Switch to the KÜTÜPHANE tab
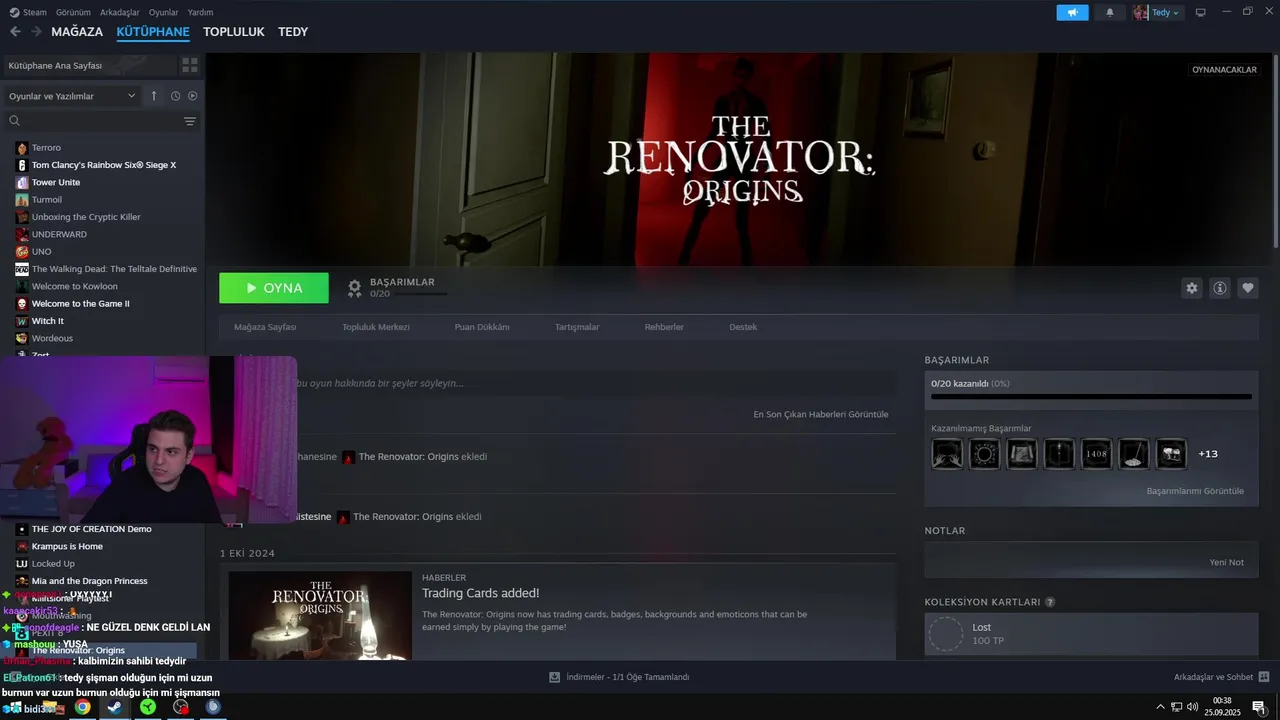1280x720 pixels. click(153, 32)
